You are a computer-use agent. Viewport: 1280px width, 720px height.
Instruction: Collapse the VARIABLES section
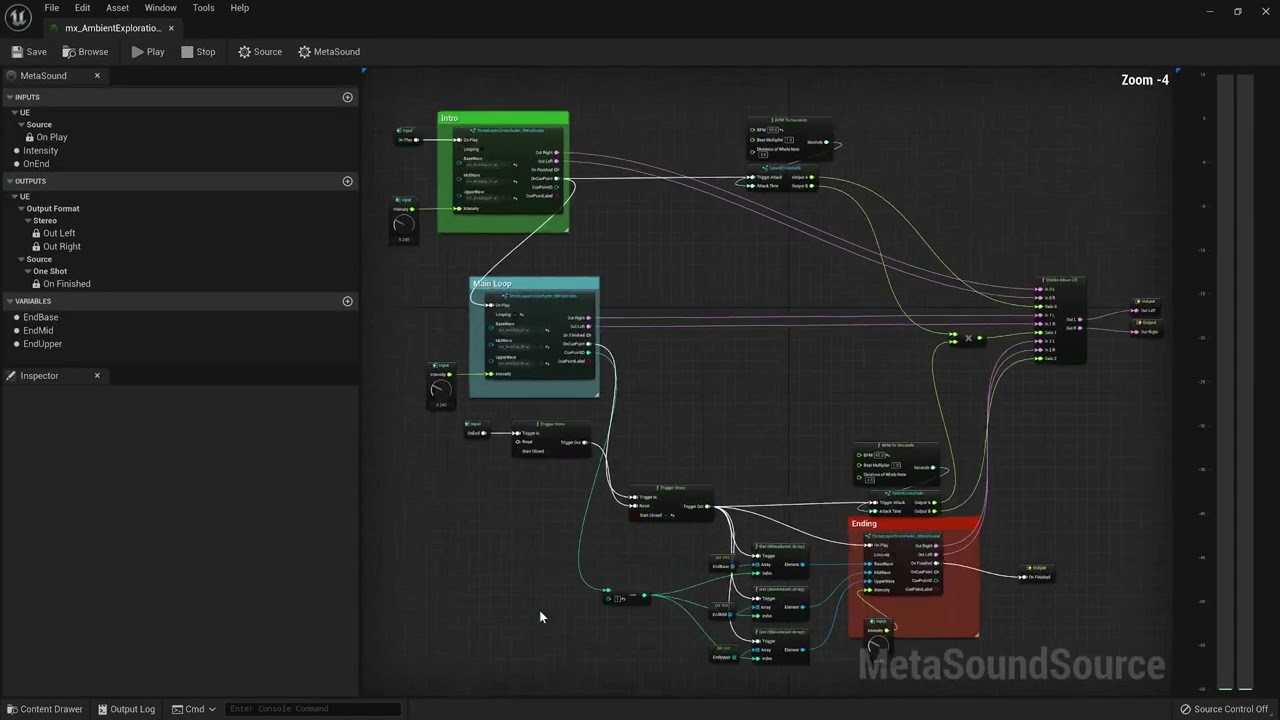coord(9,301)
